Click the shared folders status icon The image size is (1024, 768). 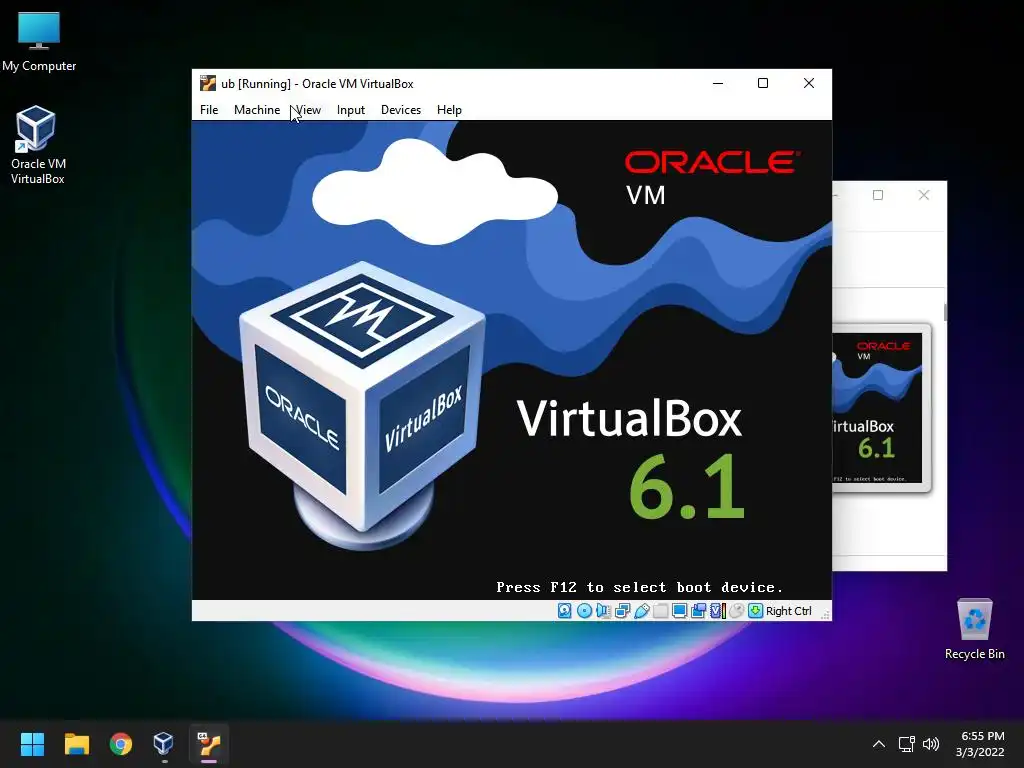coord(660,611)
